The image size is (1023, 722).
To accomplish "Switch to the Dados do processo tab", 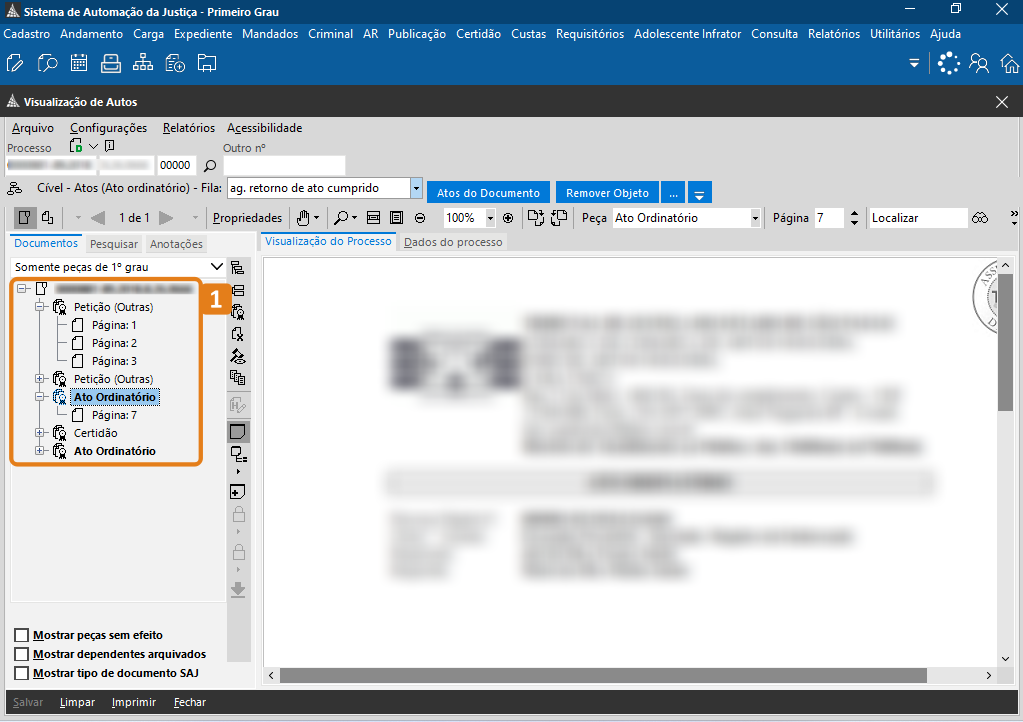I will (453, 242).
